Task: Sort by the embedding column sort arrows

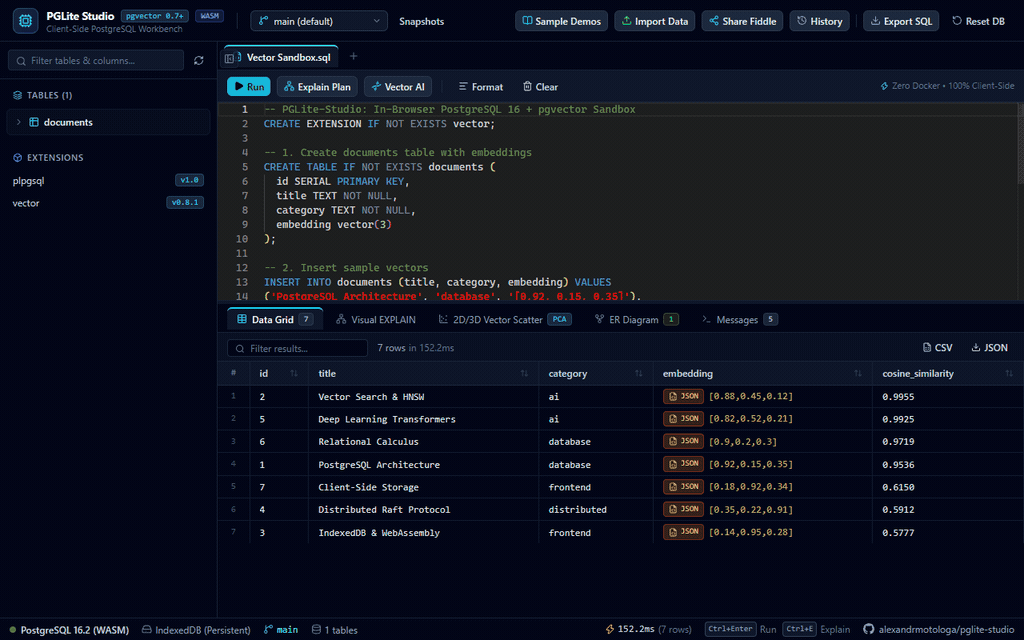Action: coord(857,374)
